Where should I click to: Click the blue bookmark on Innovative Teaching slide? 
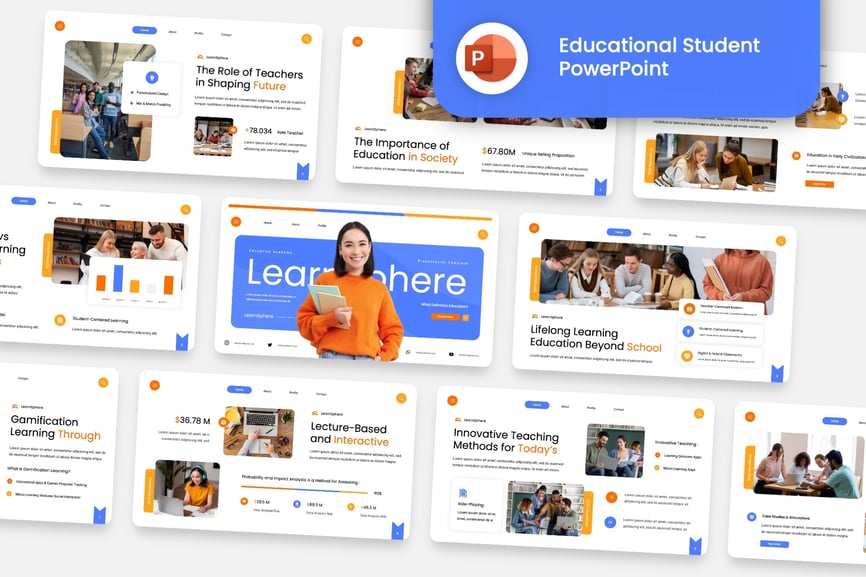(695, 545)
